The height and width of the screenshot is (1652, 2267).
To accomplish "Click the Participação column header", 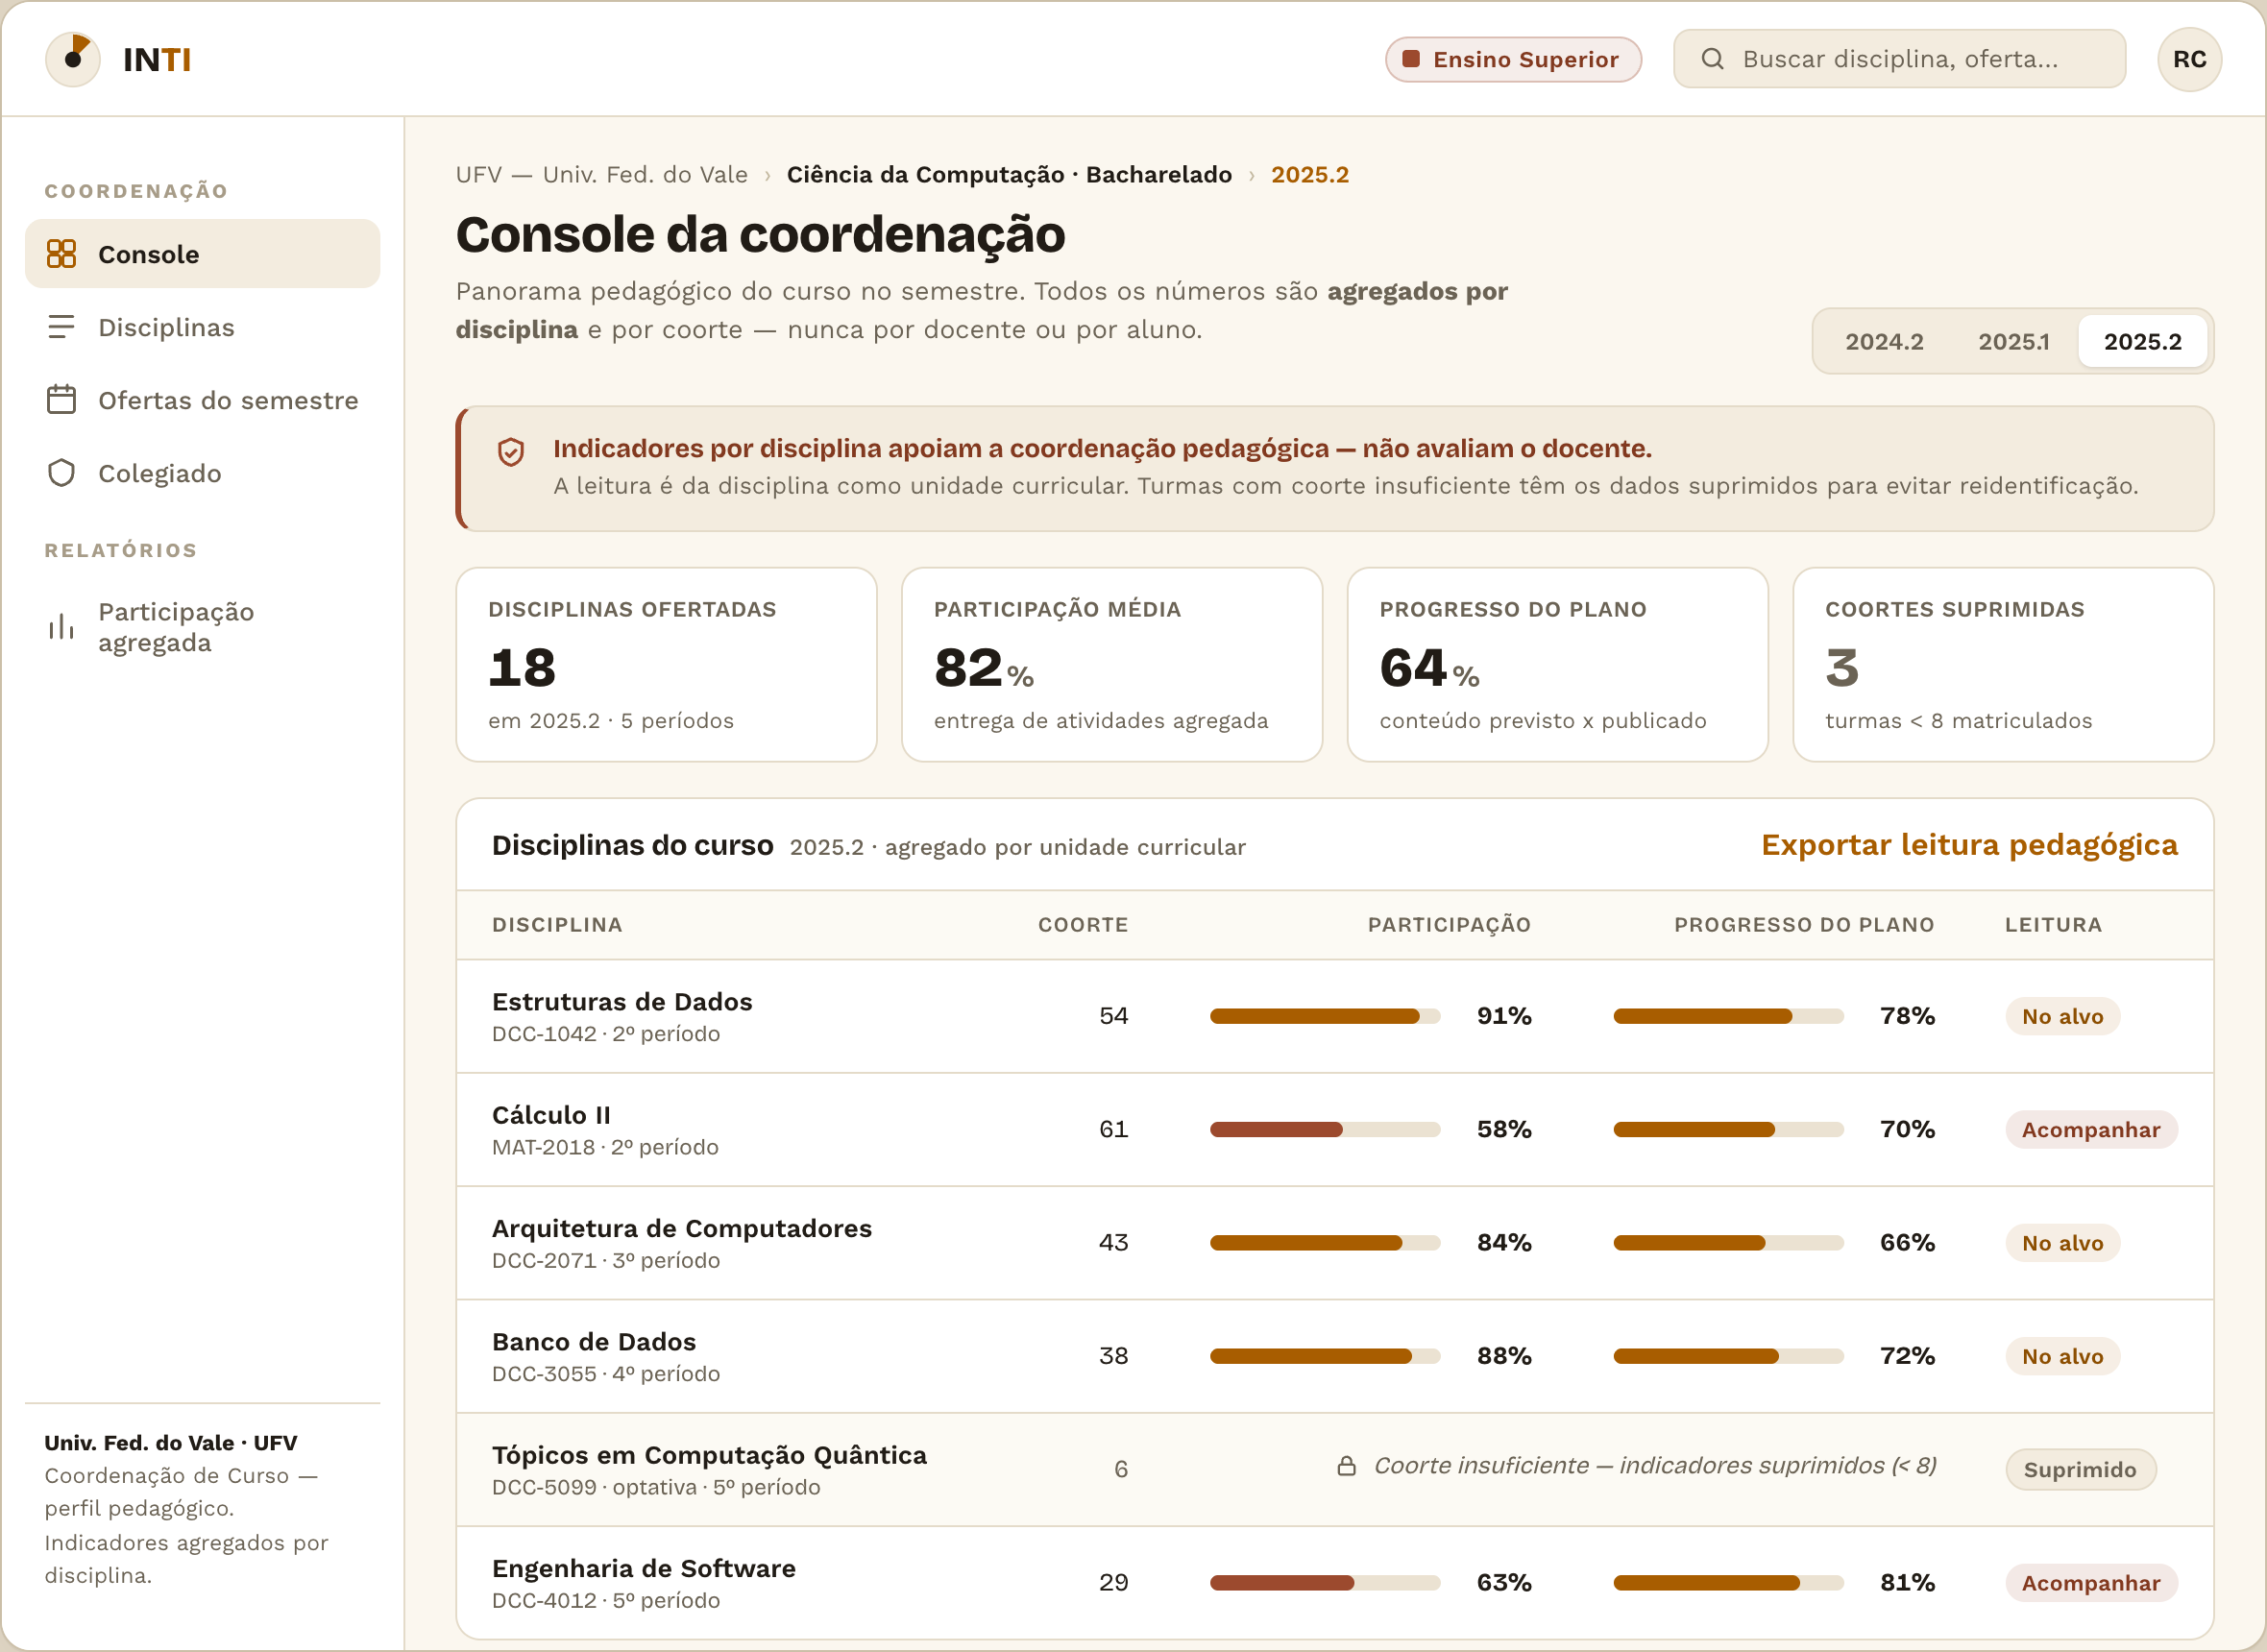I will click(x=1449, y=925).
